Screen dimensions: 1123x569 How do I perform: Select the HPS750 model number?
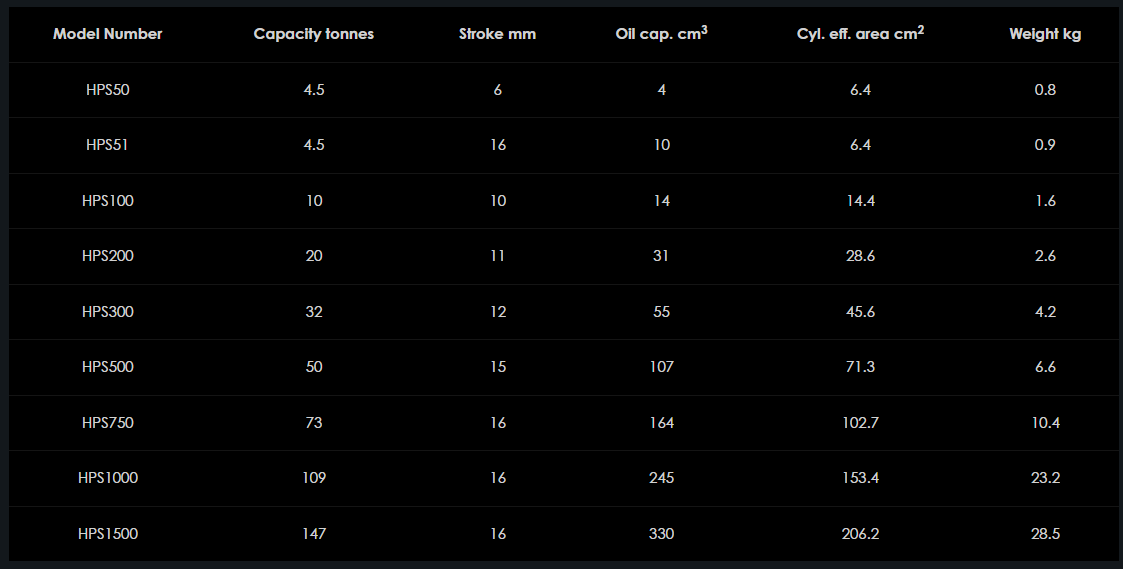point(108,423)
